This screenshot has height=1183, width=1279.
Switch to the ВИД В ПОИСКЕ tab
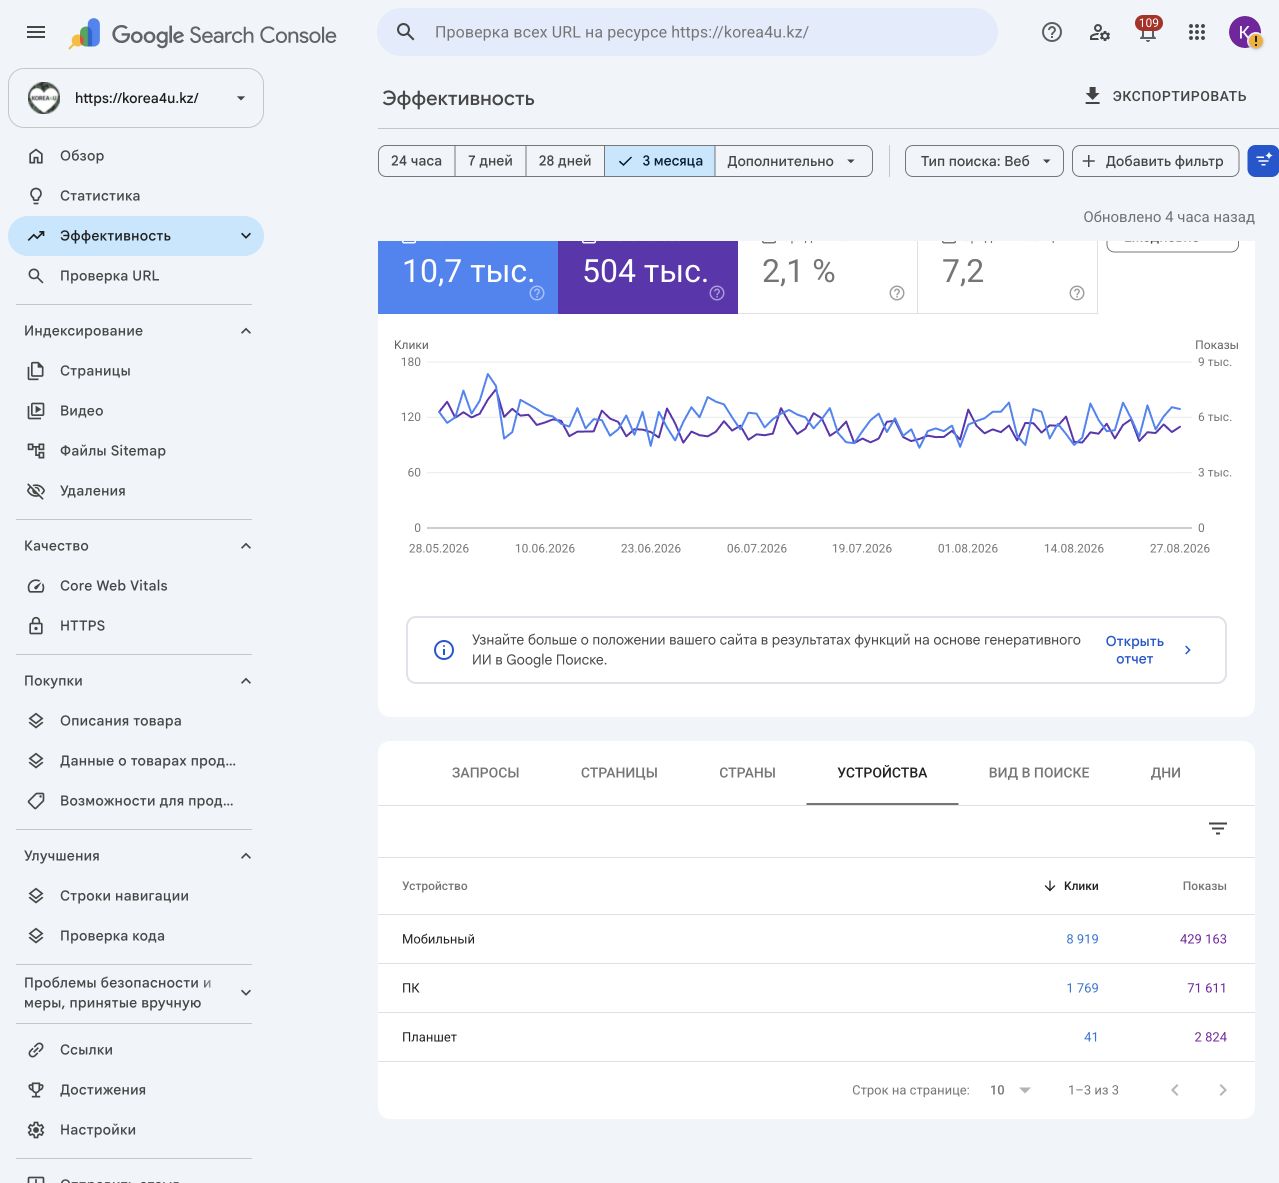pos(1039,773)
